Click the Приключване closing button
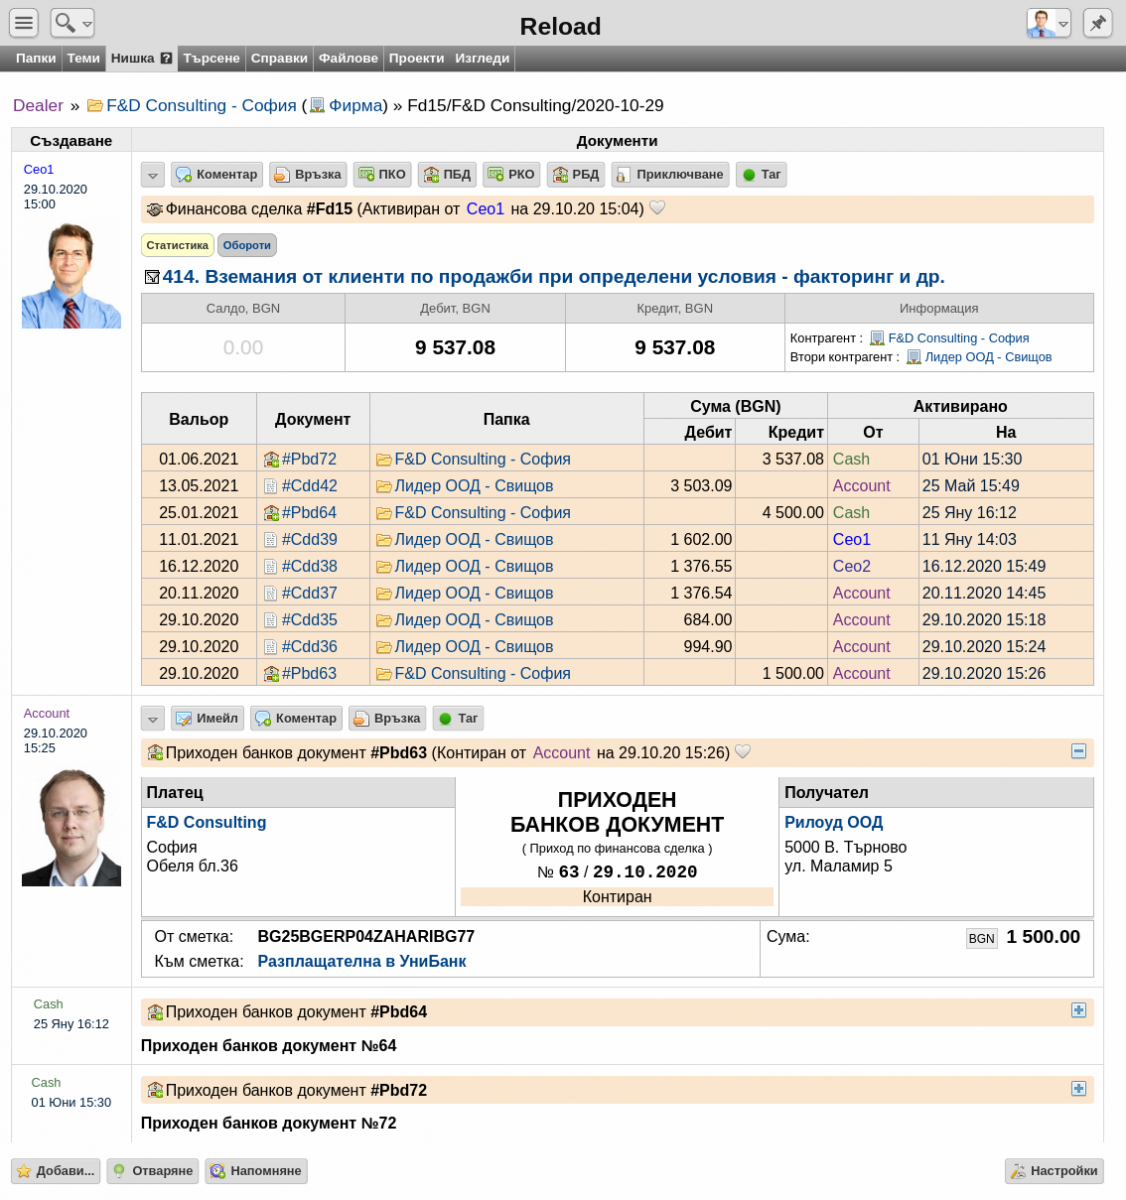This screenshot has width=1126, height=1200. point(670,174)
